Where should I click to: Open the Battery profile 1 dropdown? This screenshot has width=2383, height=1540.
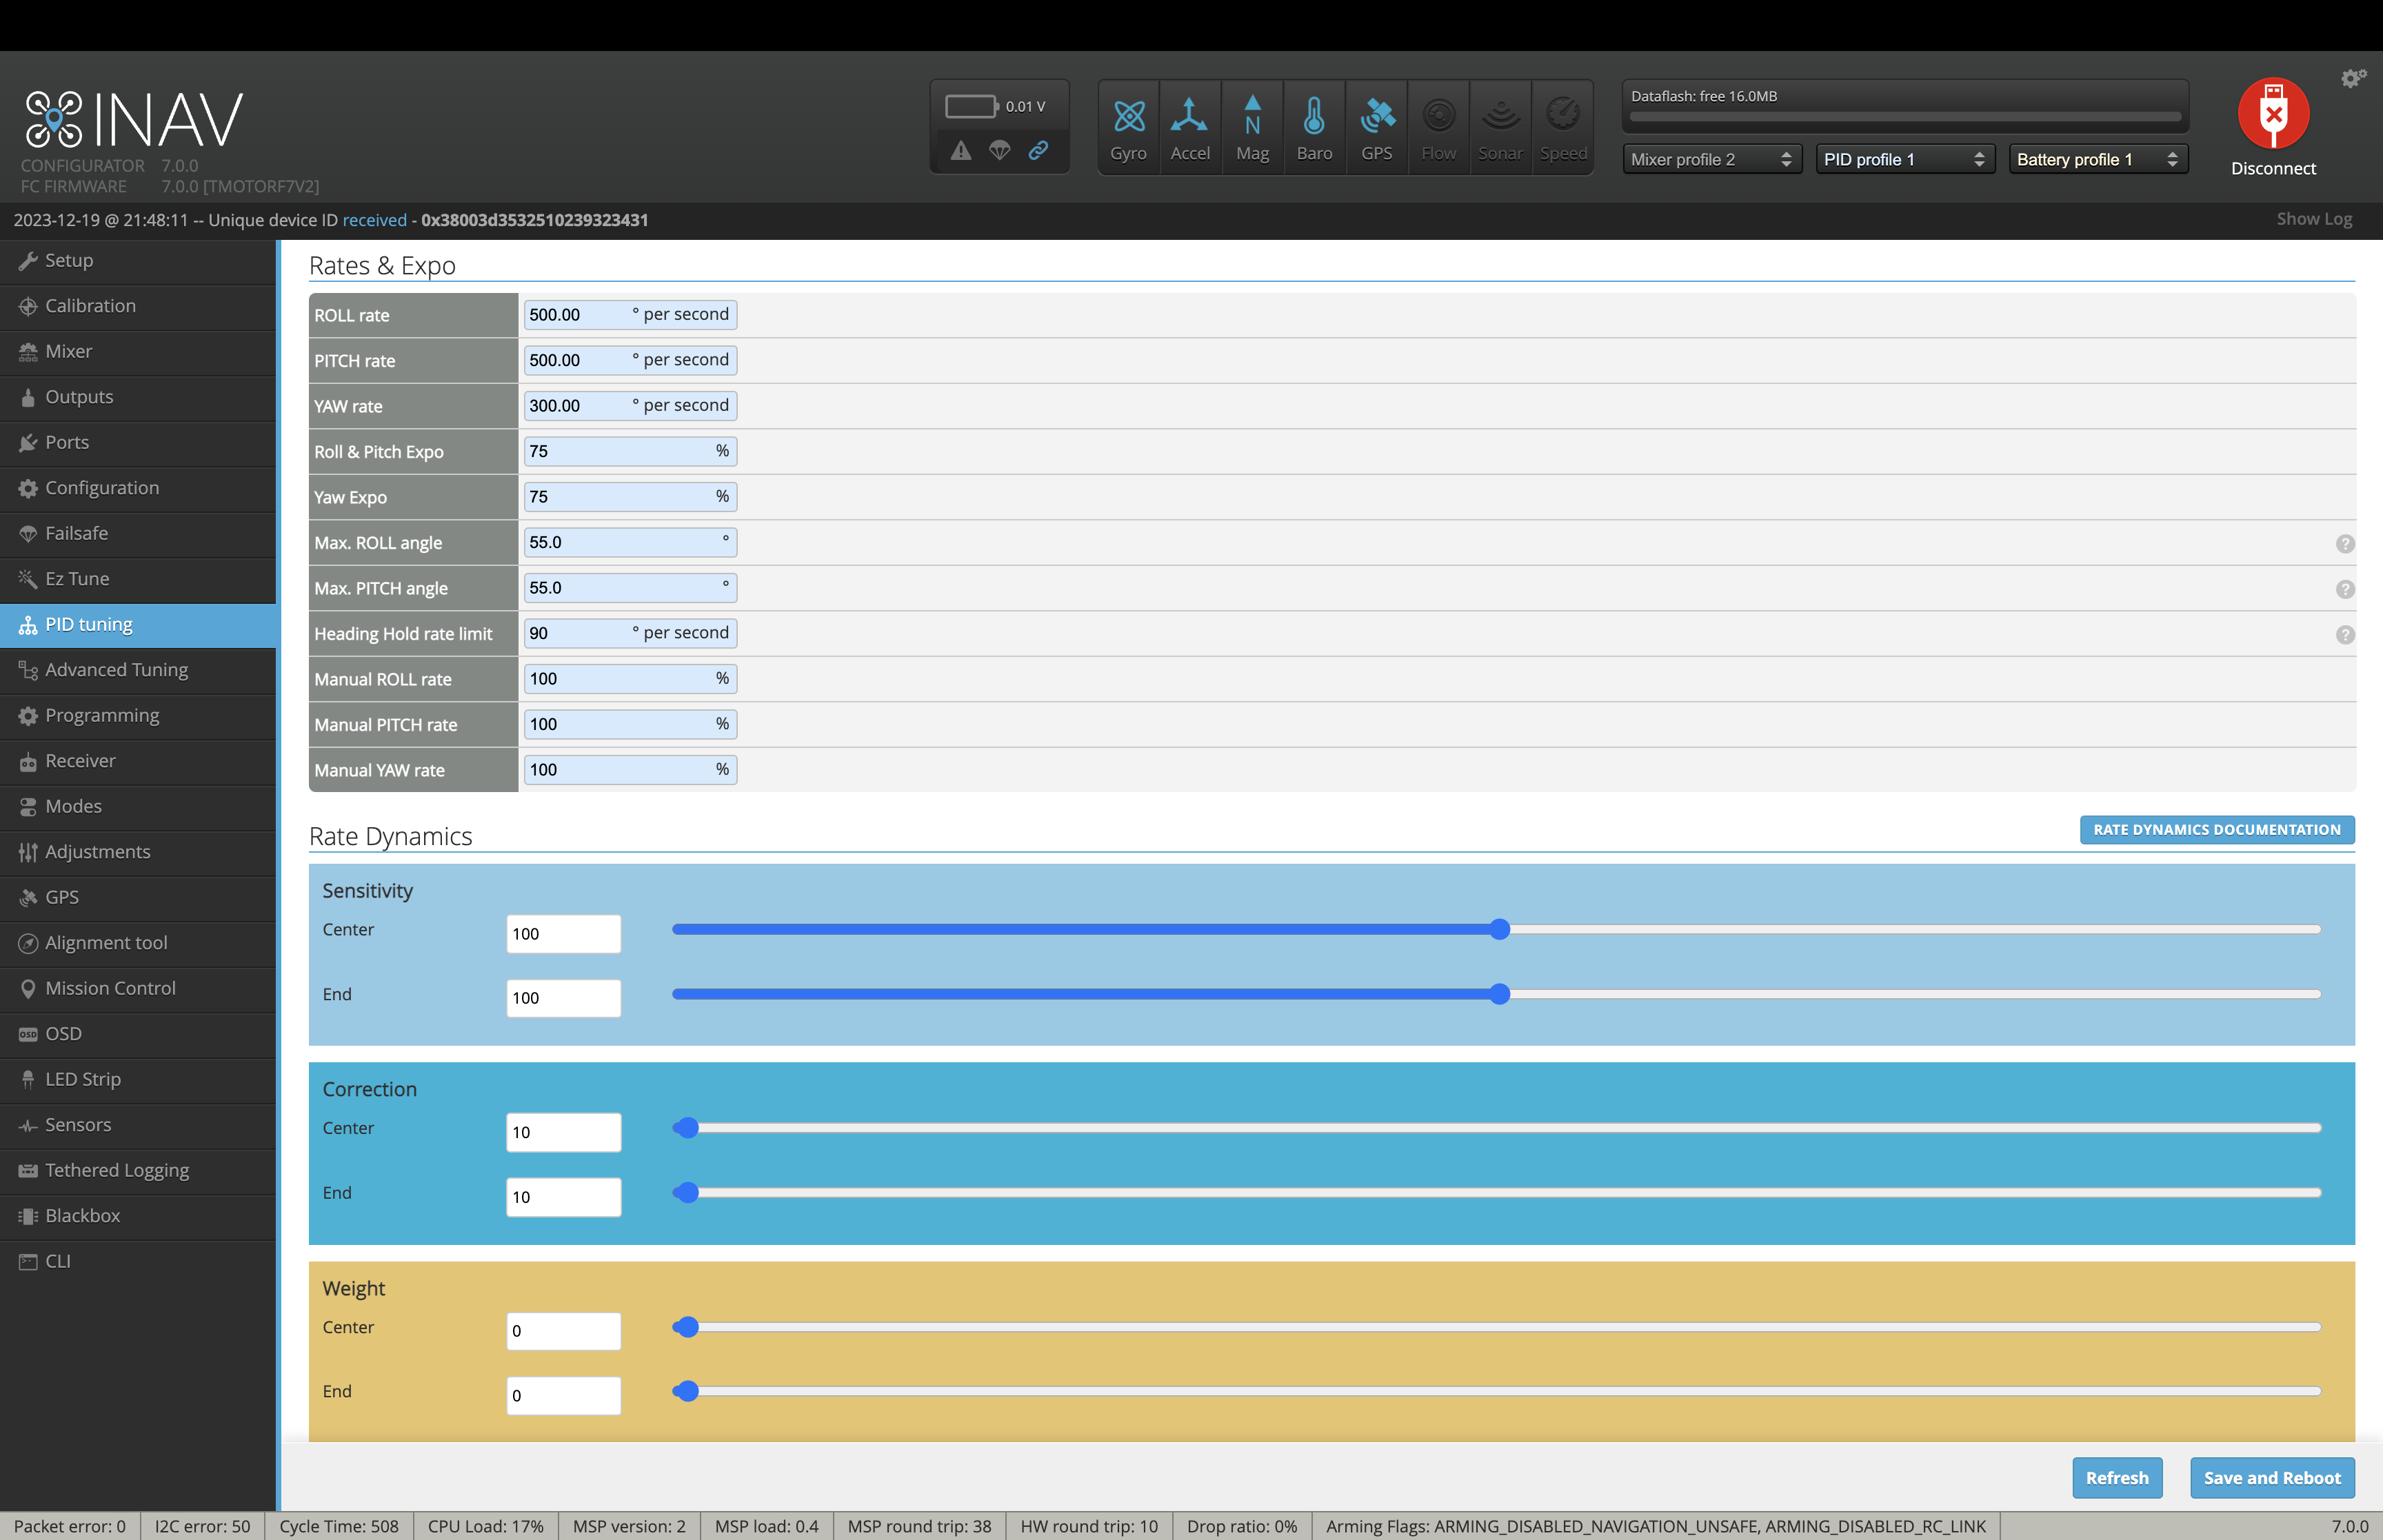[x=2097, y=160]
